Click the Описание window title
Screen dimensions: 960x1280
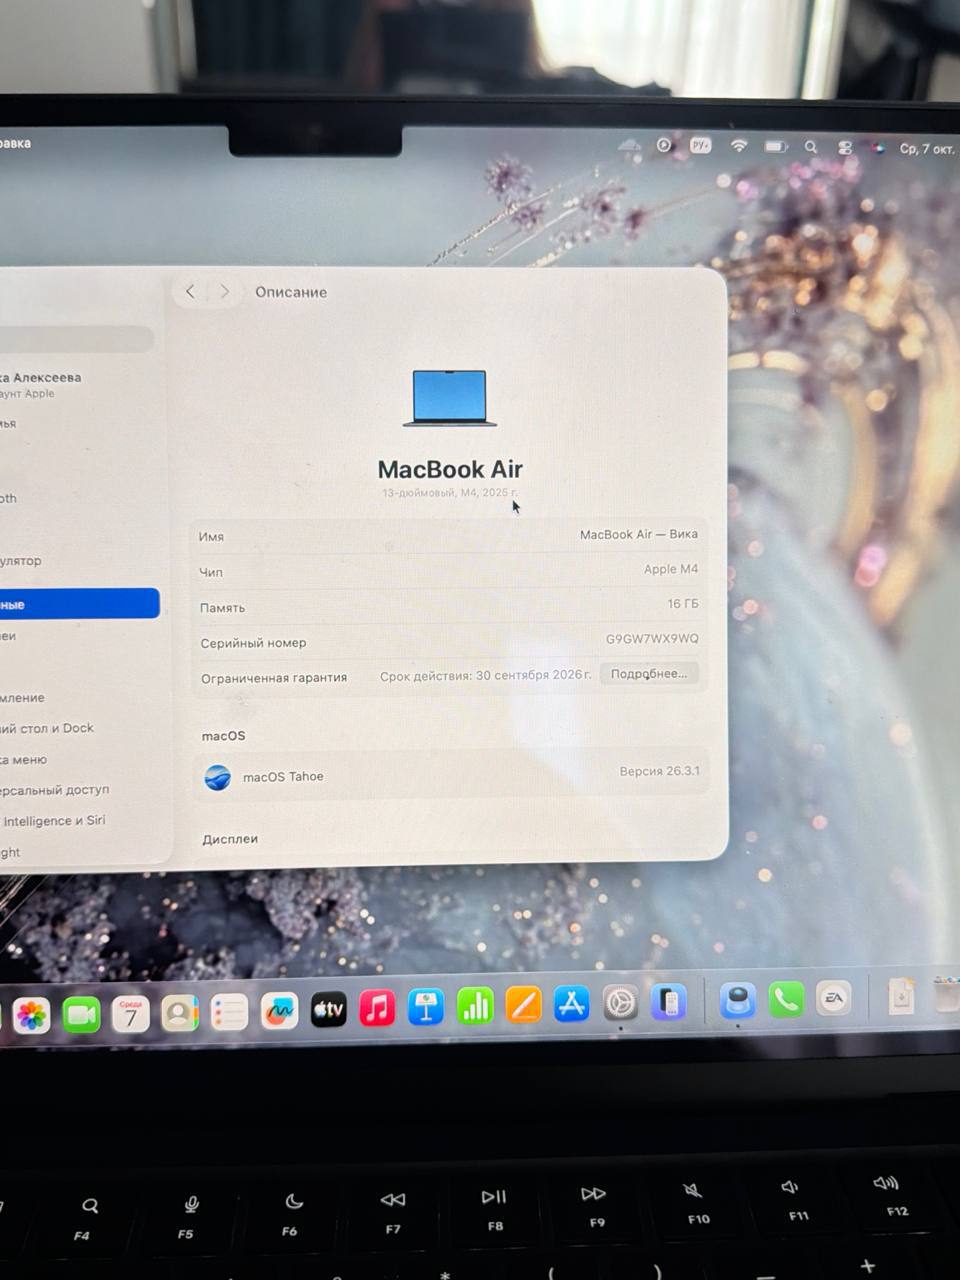pyautogui.click(x=291, y=292)
